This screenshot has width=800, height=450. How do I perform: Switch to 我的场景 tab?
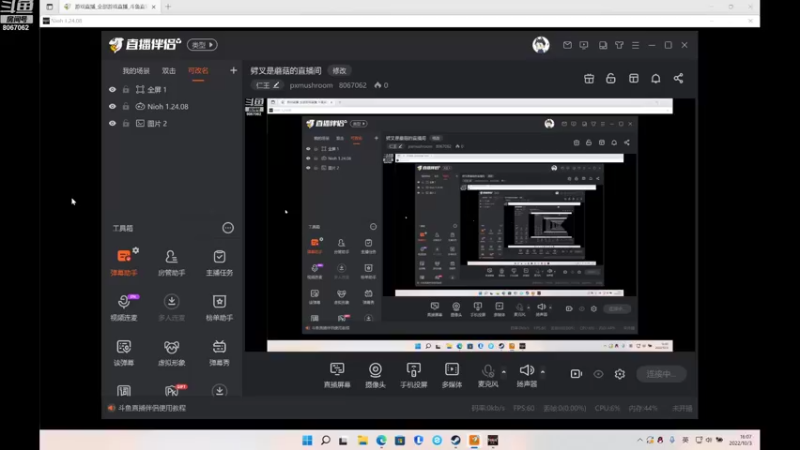click(x=136, y=71)
